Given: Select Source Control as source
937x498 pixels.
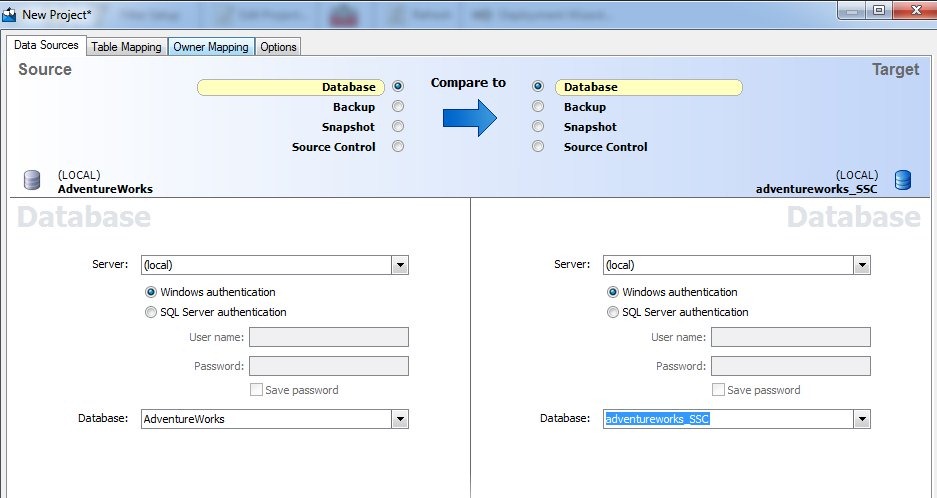Looking at the screenshot, I should tap(398, 147).
